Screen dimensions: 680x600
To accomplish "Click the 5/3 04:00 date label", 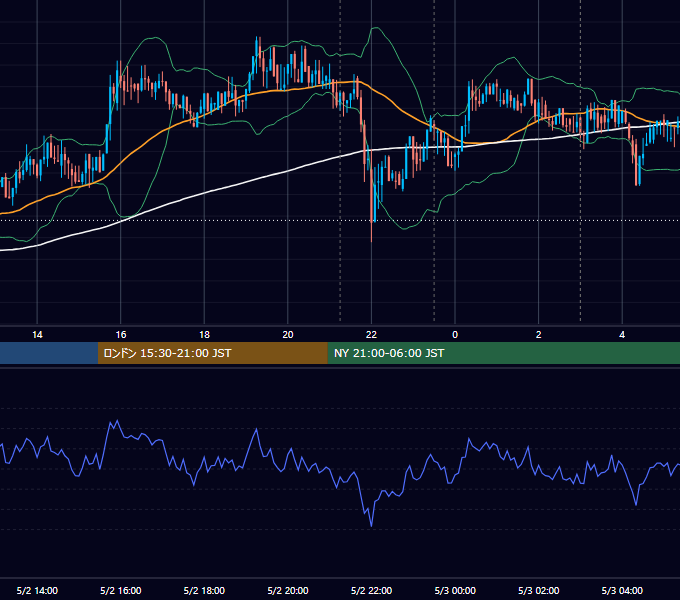I will click(622, 590).
